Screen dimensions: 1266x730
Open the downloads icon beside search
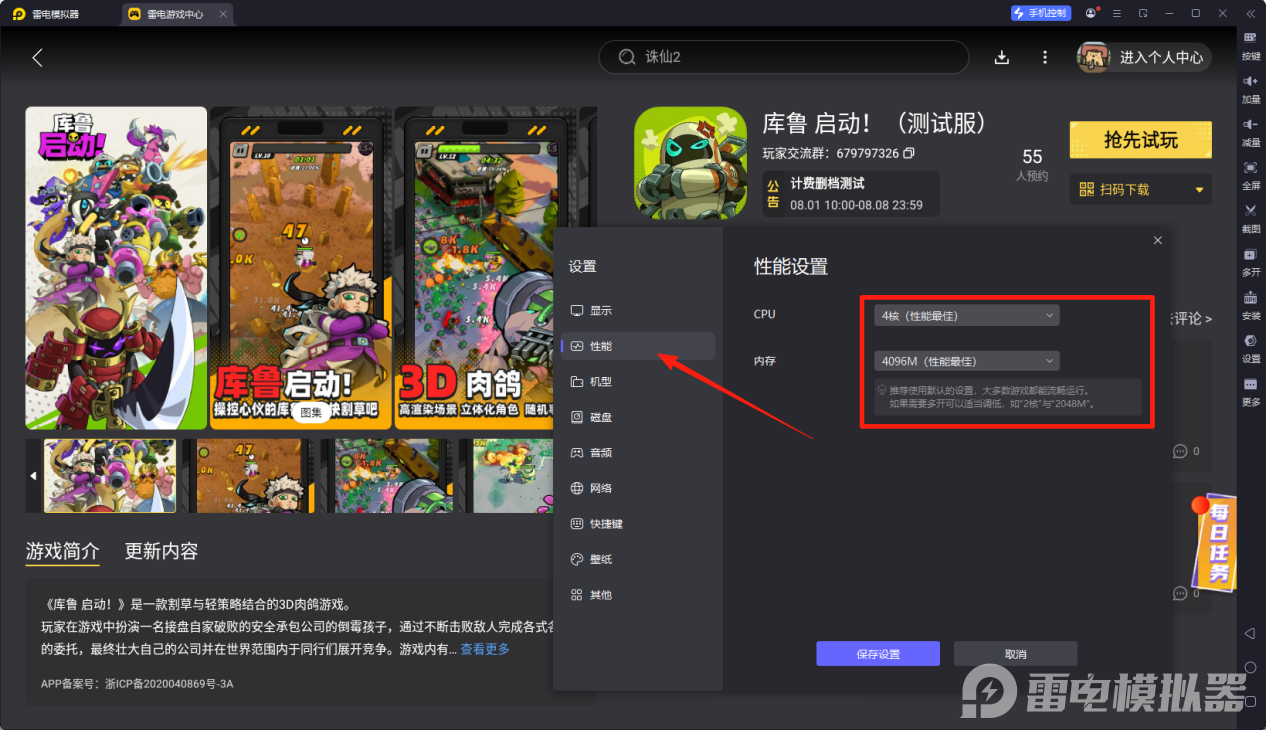(1002, 57)
